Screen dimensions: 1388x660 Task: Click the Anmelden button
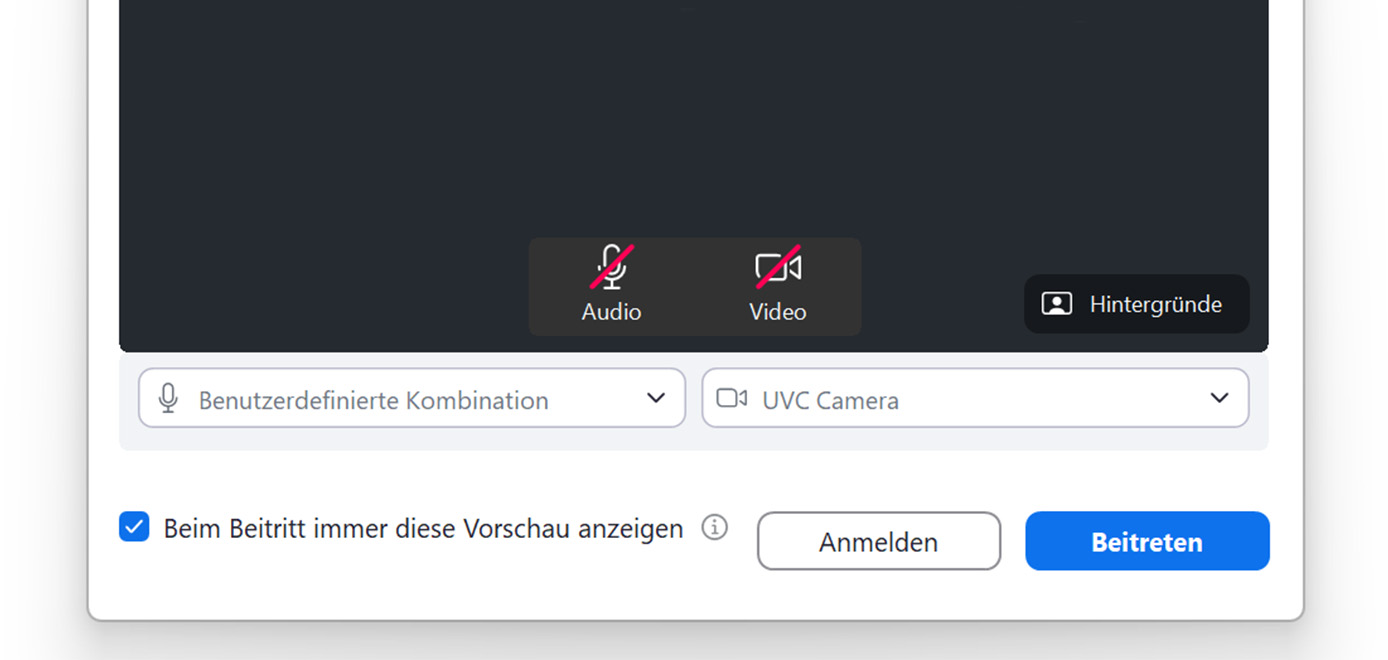tap(878, 542)
